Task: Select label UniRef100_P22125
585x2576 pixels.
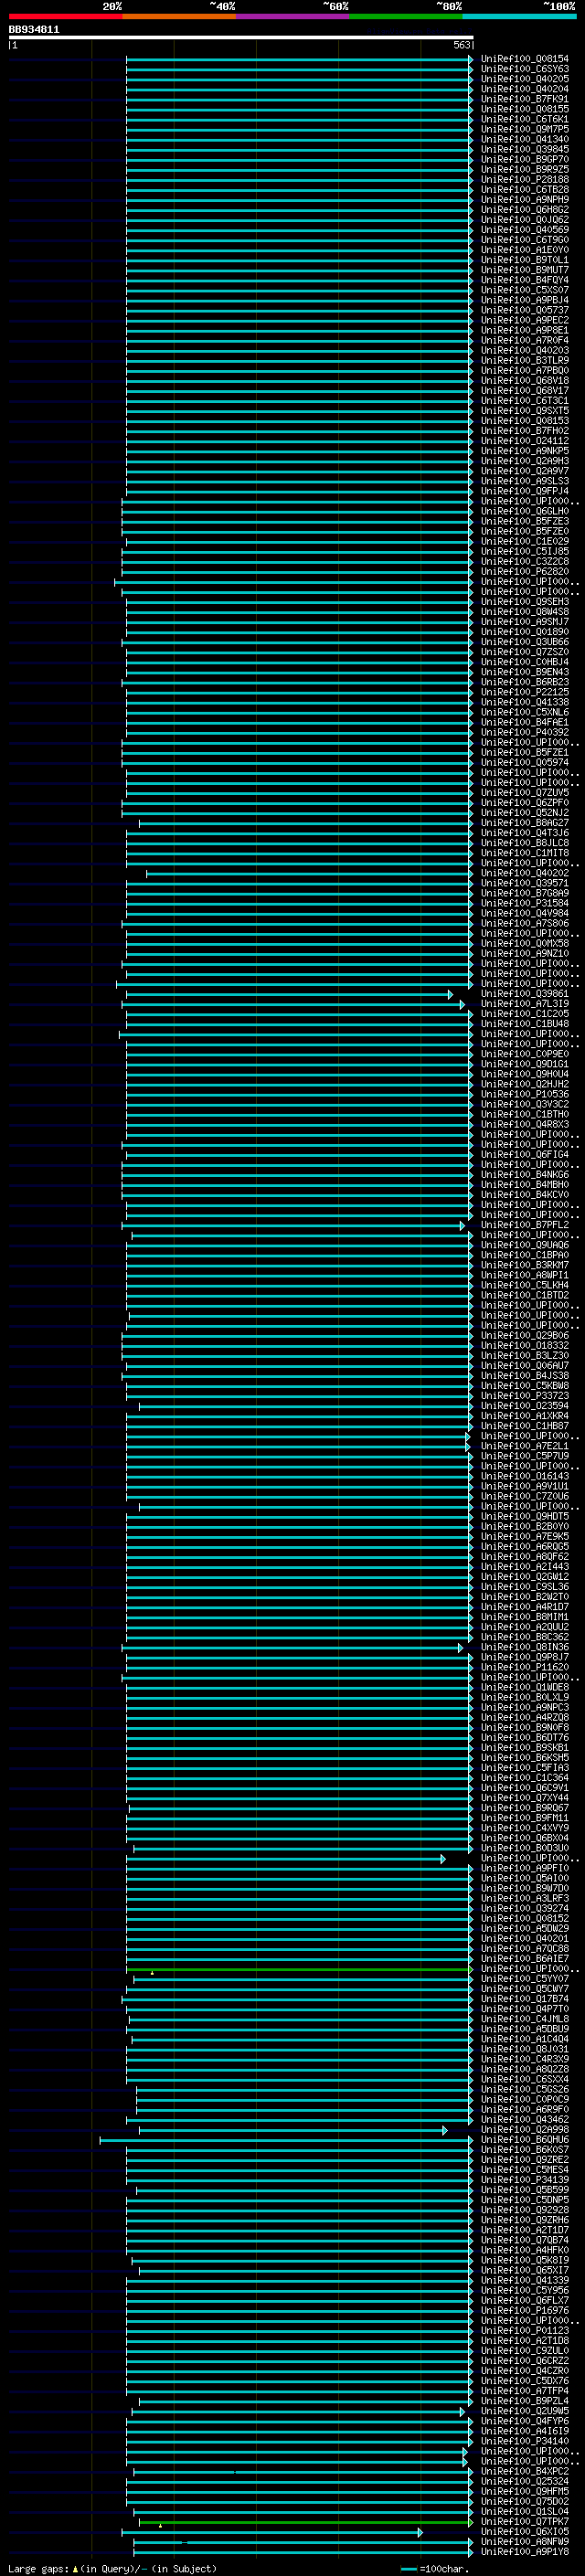Action: tap(524, 692)
